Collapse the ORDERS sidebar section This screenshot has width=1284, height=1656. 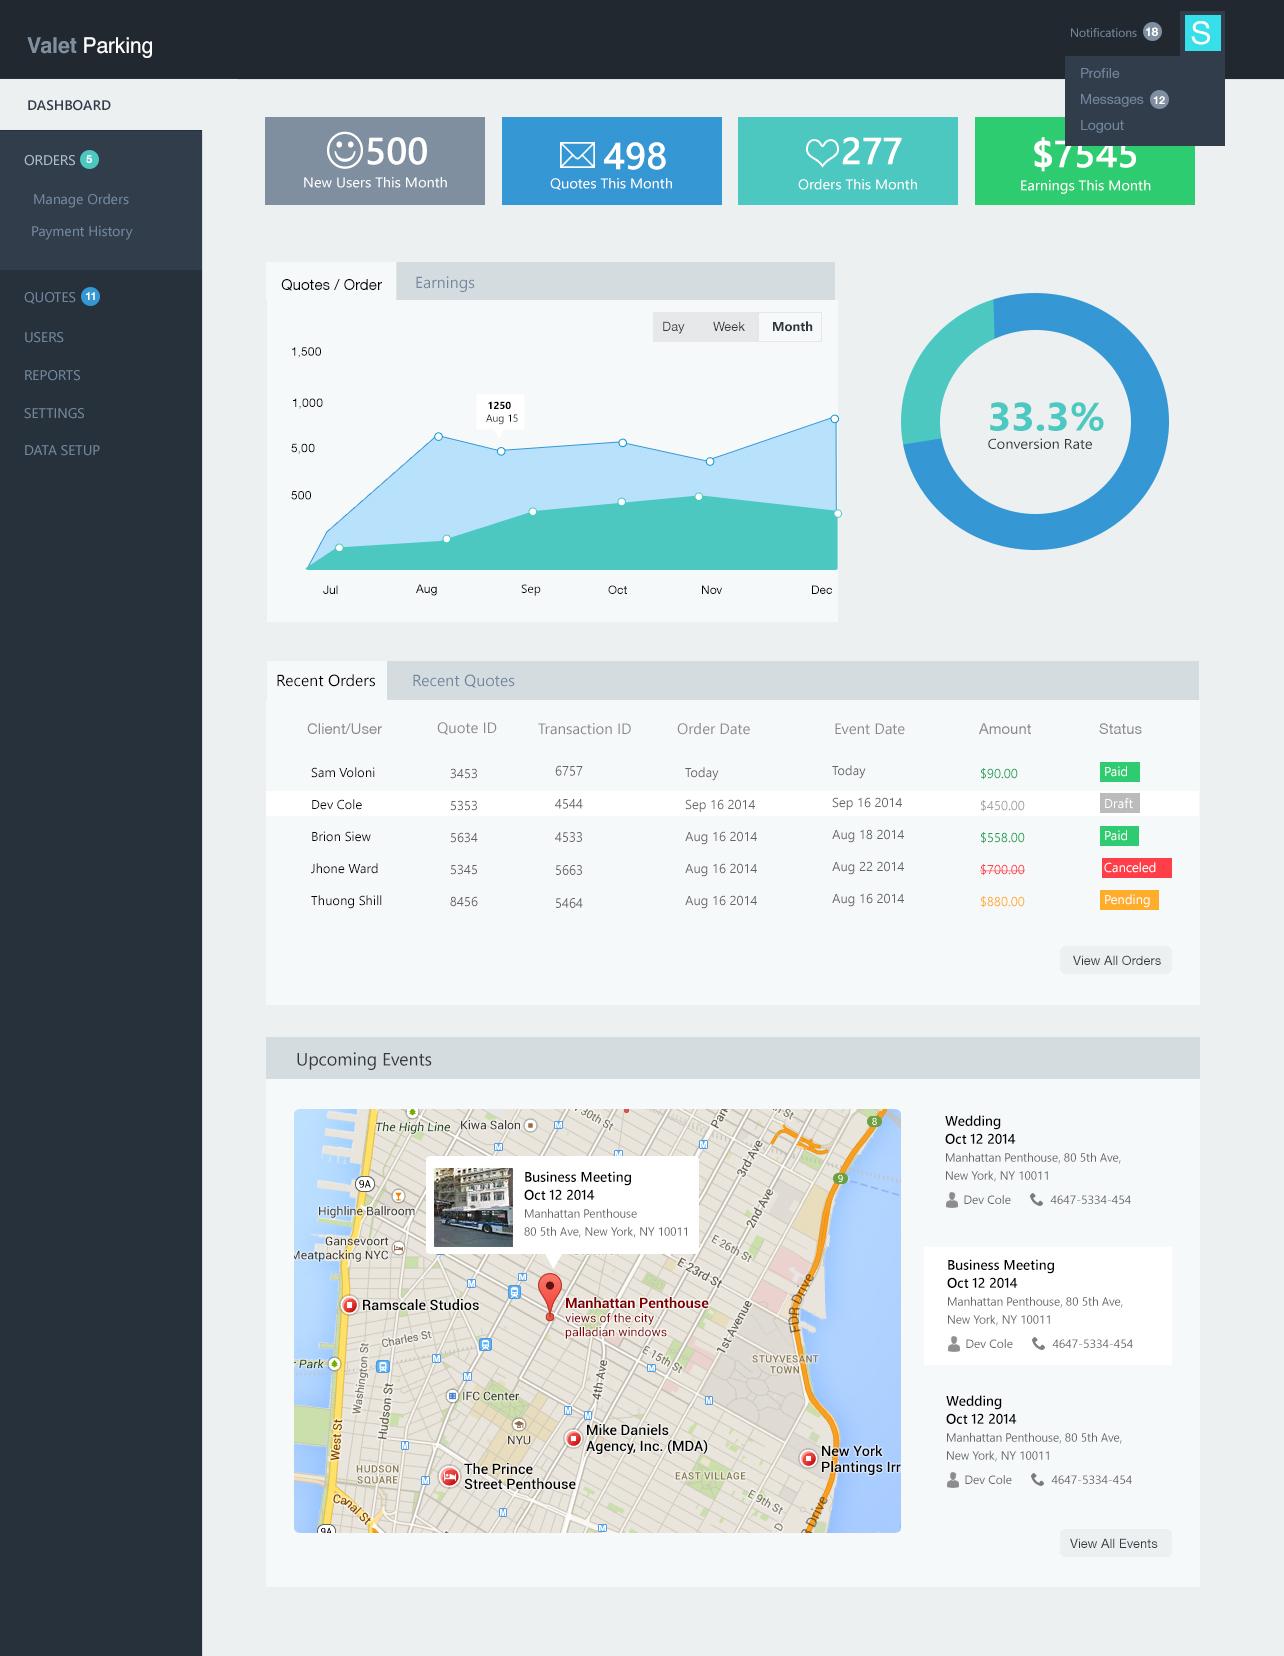click(50, 160)
